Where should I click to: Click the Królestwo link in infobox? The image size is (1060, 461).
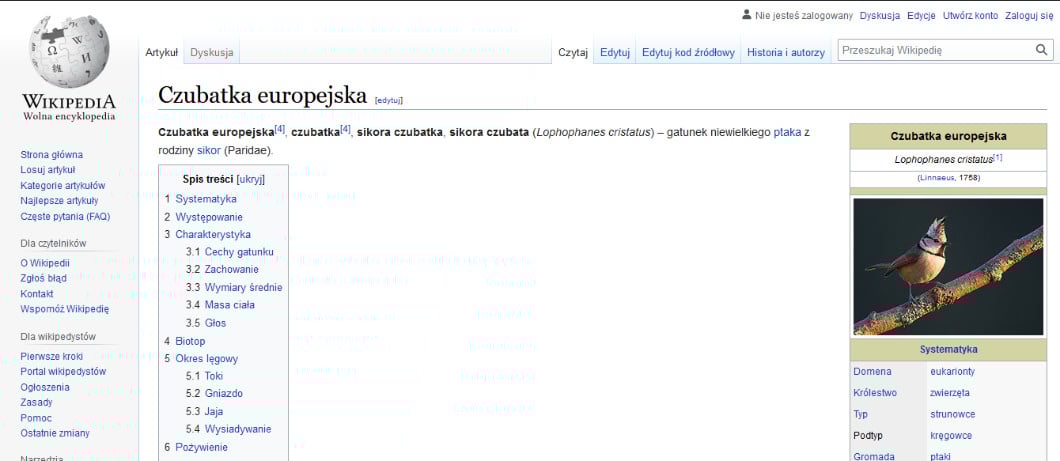pos(875,393)
